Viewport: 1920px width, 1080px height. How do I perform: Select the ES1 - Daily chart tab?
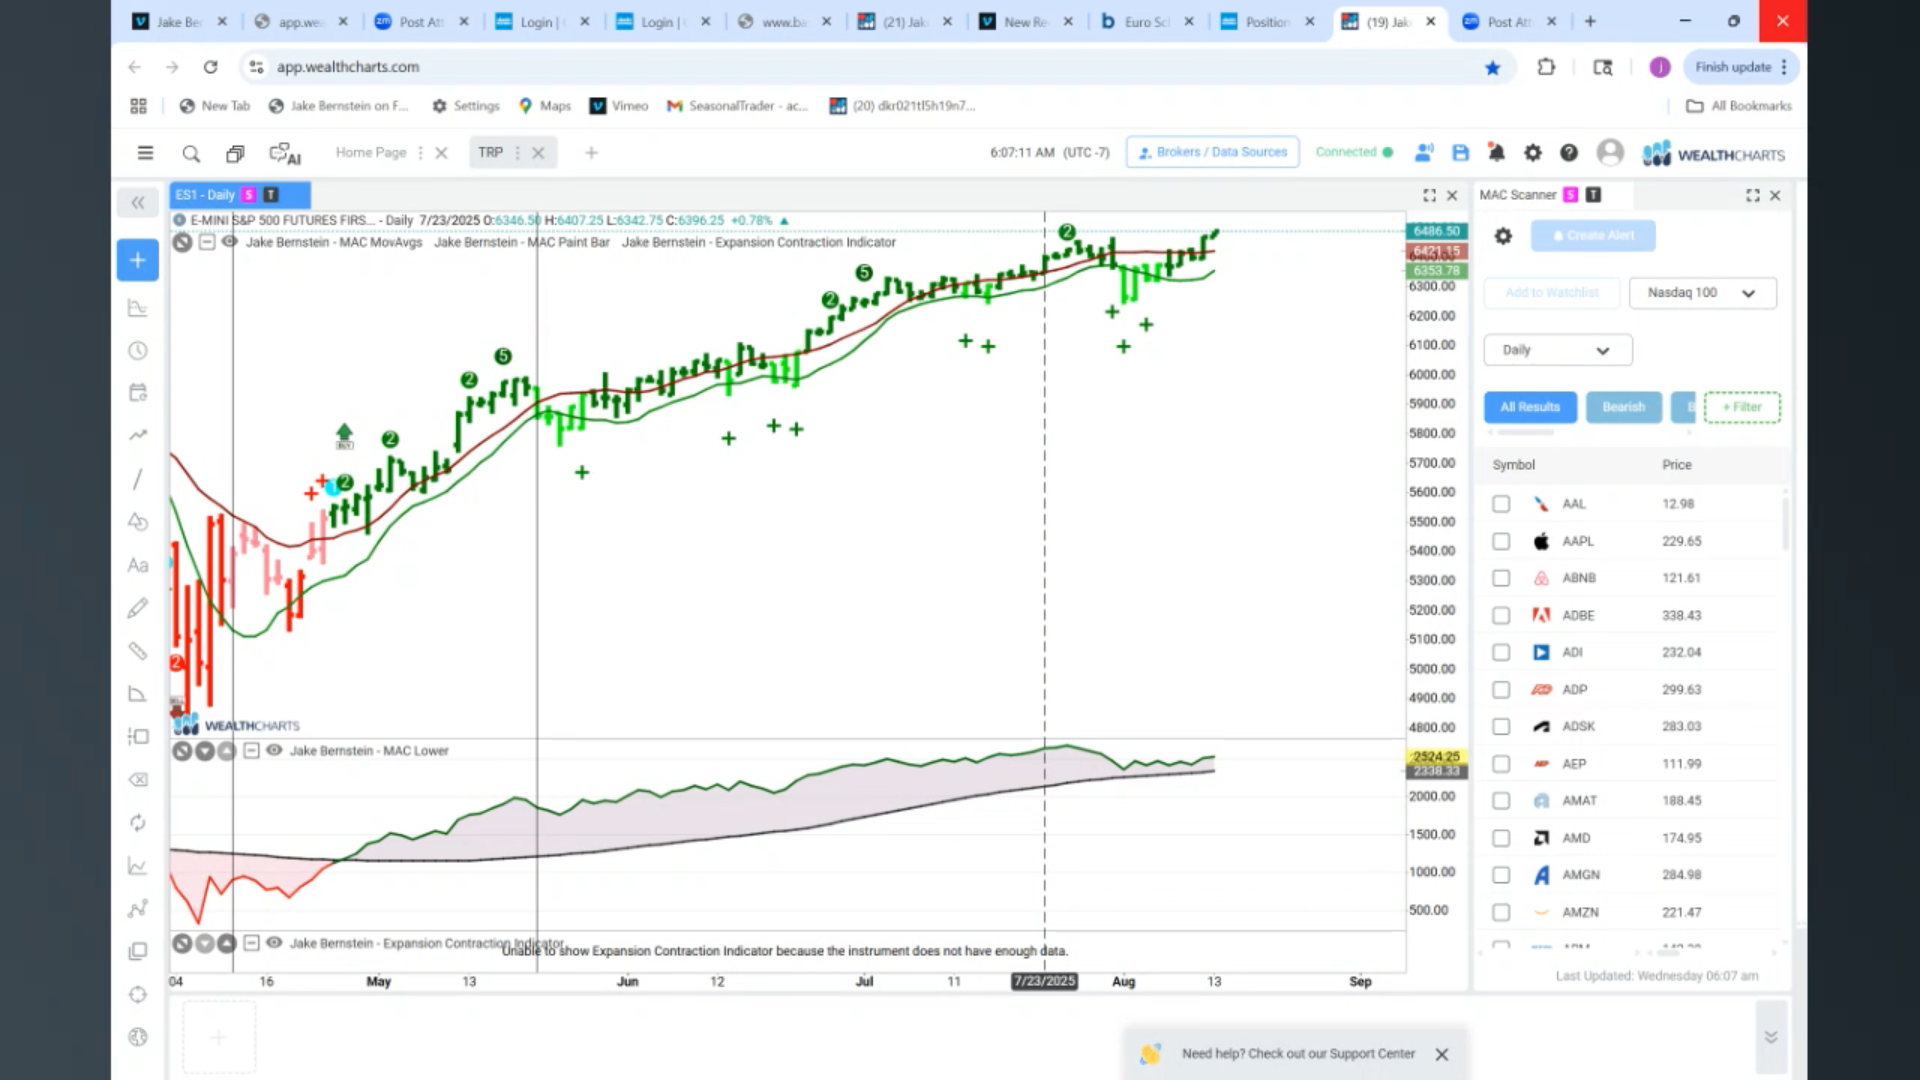240,195
